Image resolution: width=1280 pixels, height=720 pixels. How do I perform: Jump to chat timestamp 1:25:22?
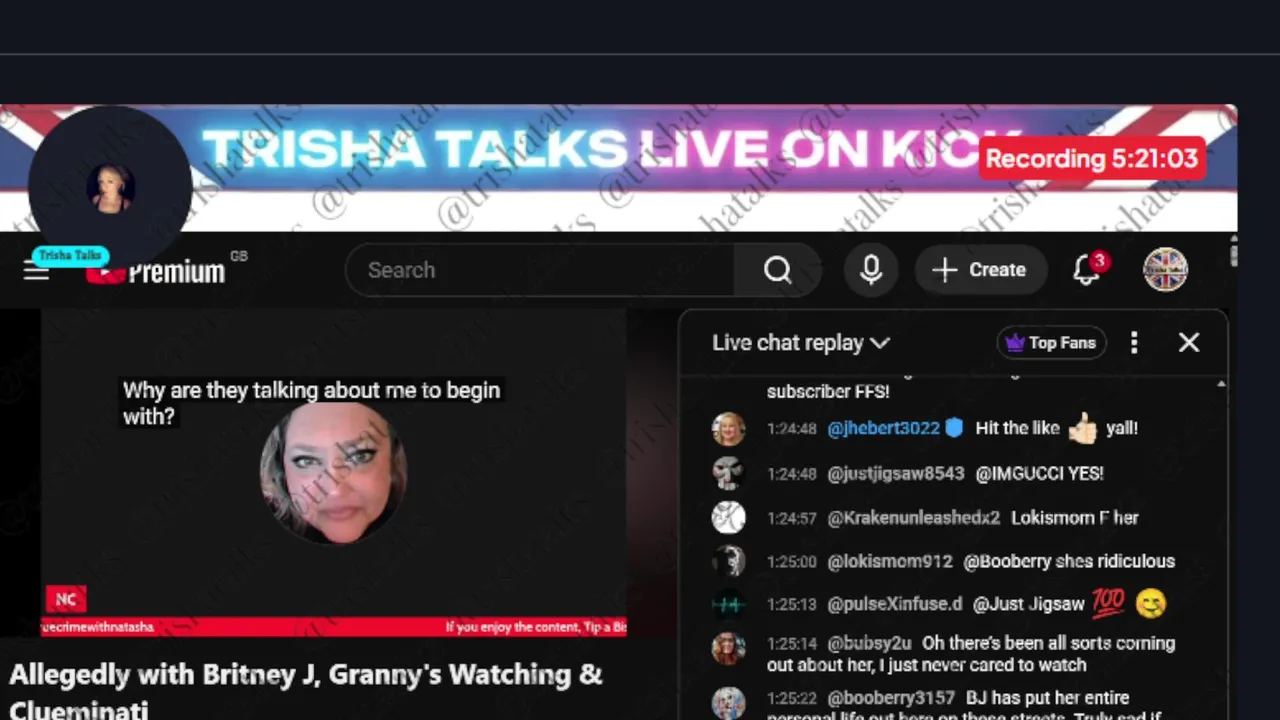[792, 698]
